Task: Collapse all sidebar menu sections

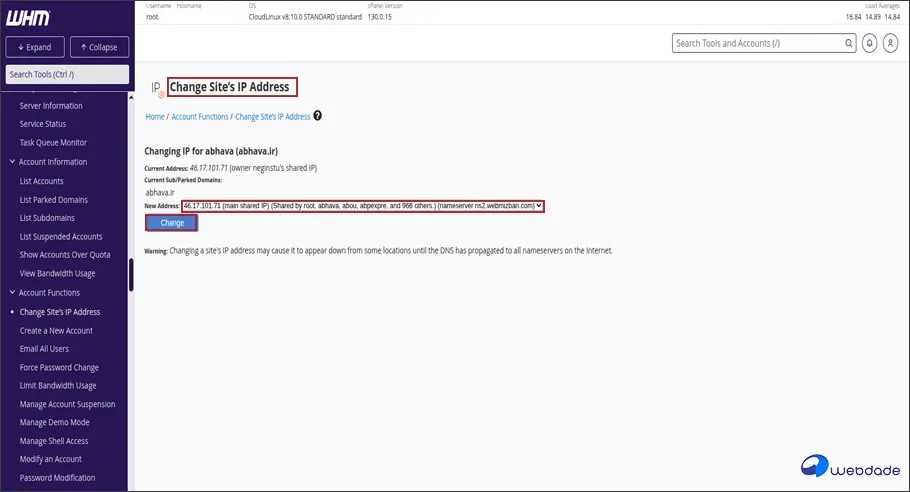Action: click(97, 47)
